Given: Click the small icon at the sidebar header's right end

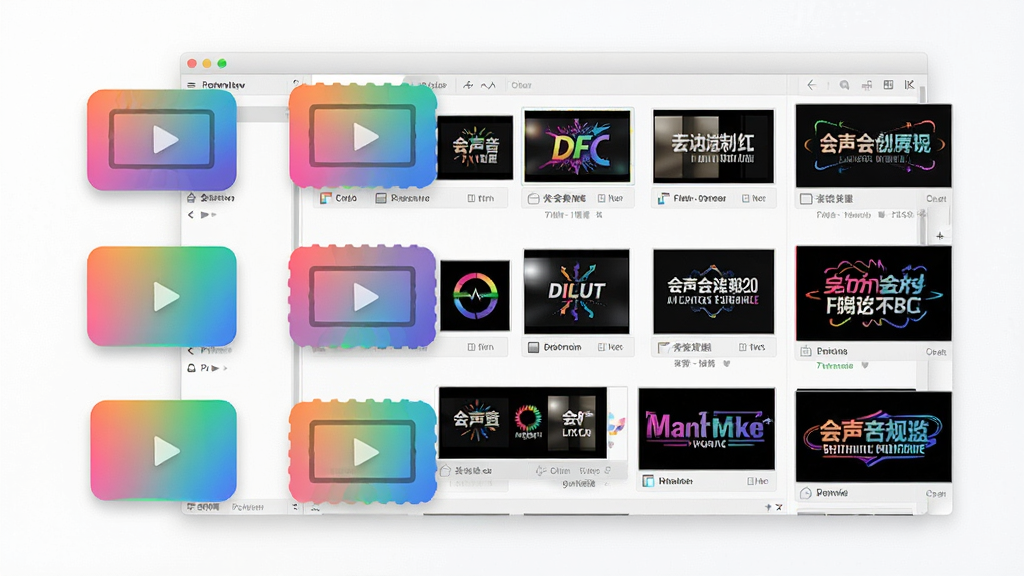Looking at the screenshot, I should (x=296, y=83).
